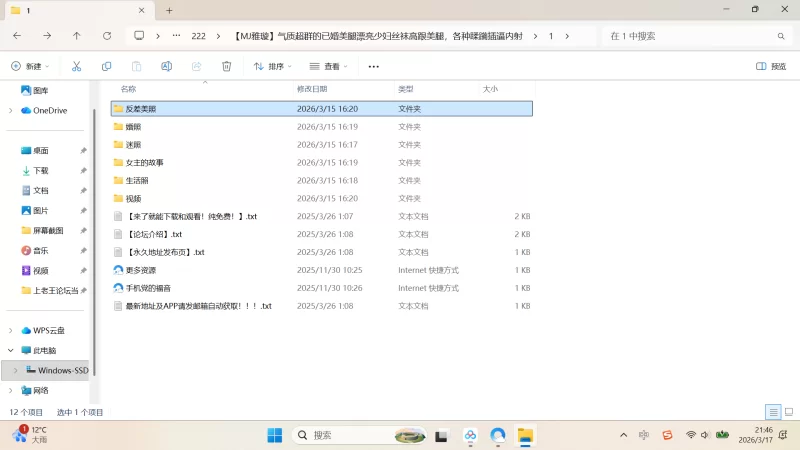Navigate back with the back arrow
The height and width of the screenshot is (450, 800).
coord(17,36)
